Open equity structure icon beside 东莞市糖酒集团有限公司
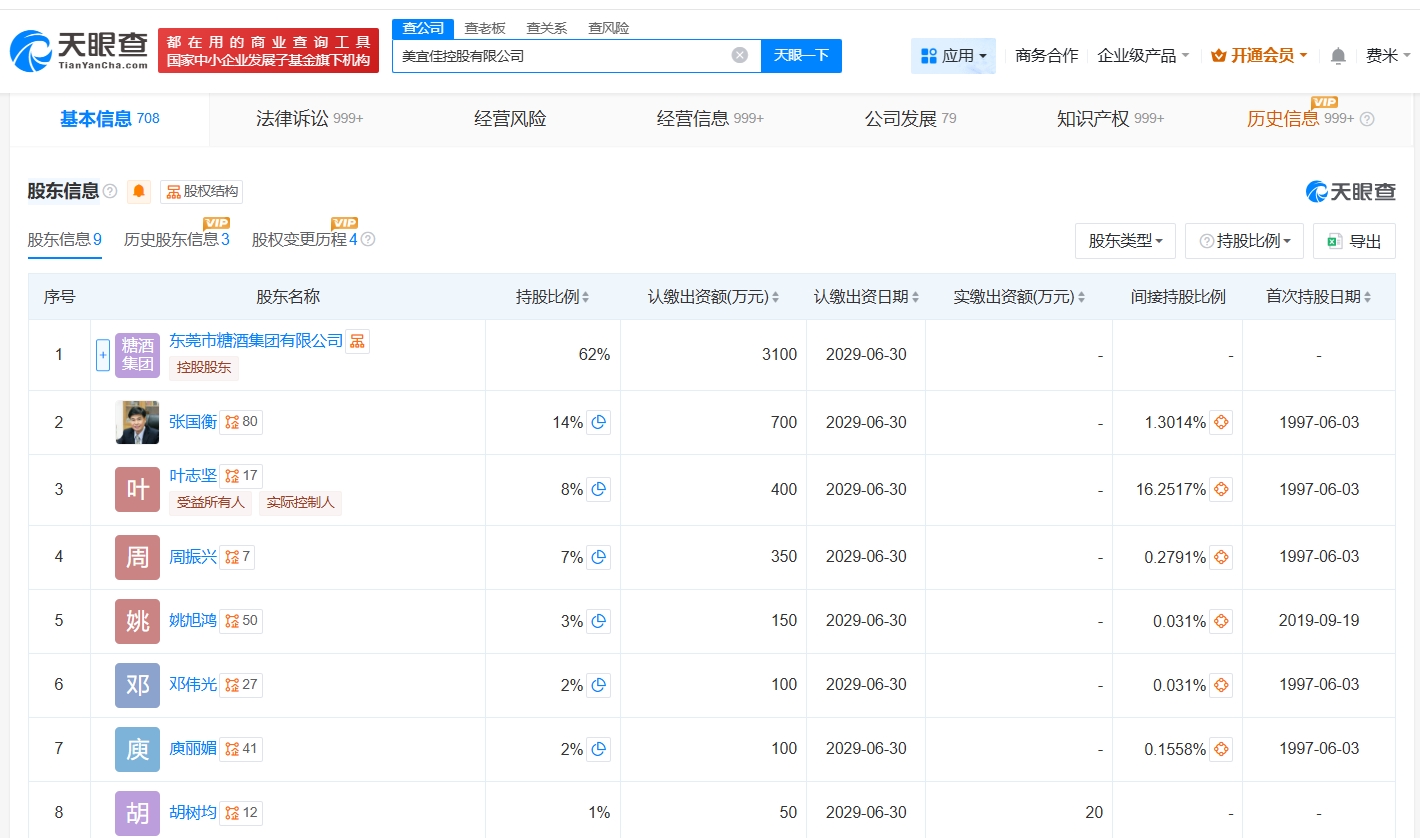This screenshot has height=838, width=1420. 357,341
